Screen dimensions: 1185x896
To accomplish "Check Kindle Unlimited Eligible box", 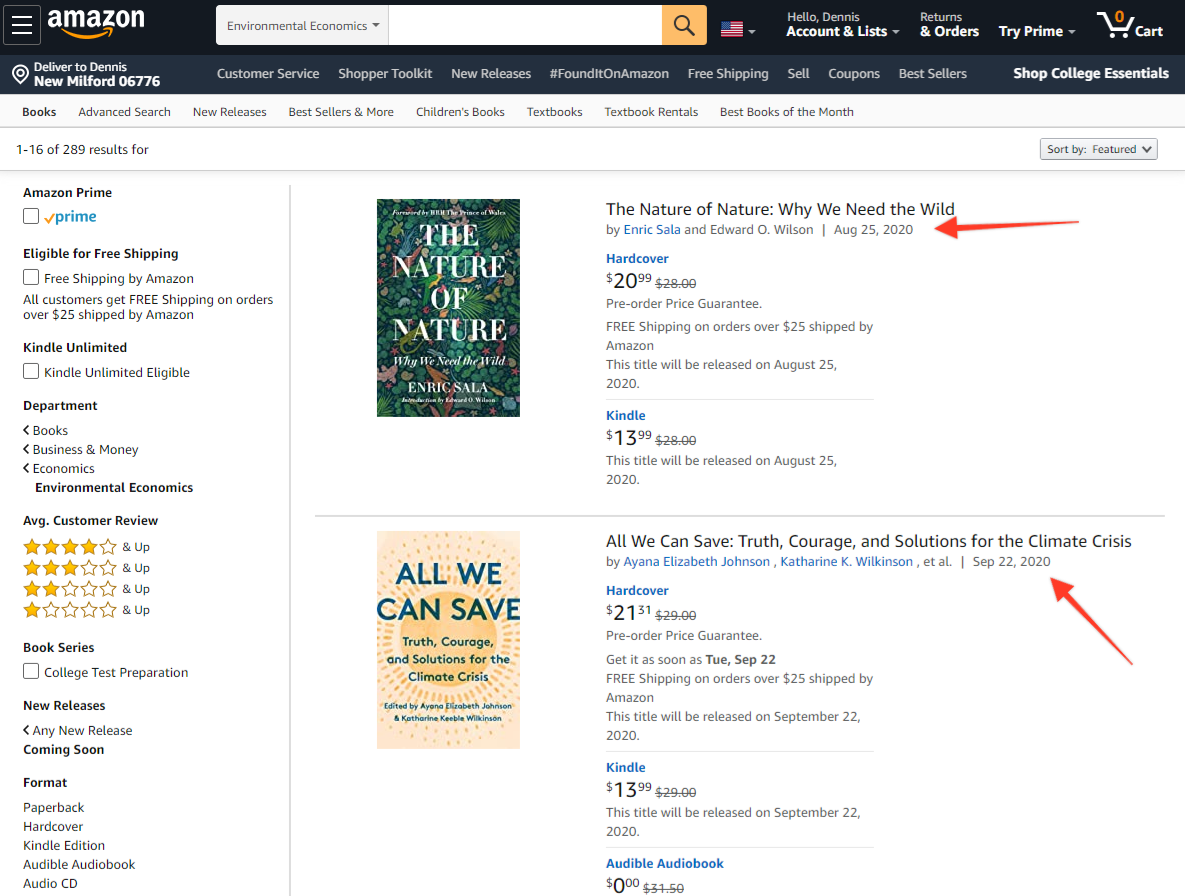I will click(31, 371).
